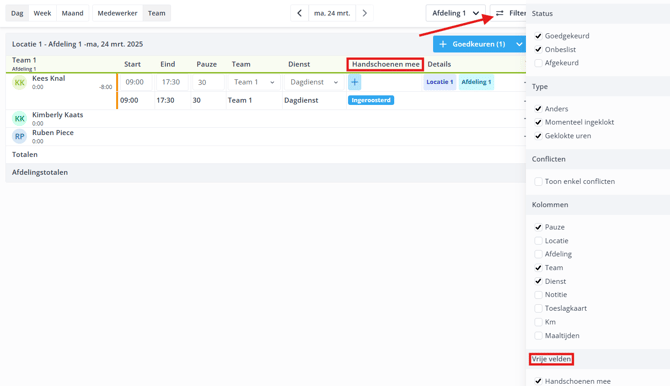This screenshot has width=670, height=386.
Task: Enable the Maaltijden column checkbox
Action: [538, 336]
